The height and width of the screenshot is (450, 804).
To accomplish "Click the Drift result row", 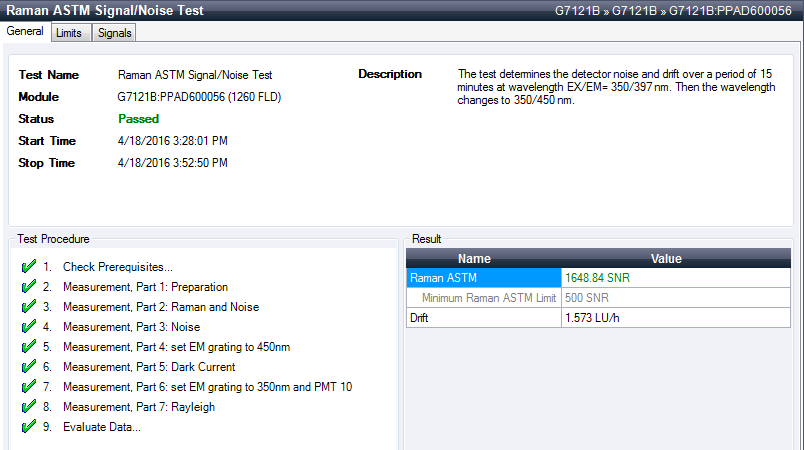I will (x=484, y=317).
